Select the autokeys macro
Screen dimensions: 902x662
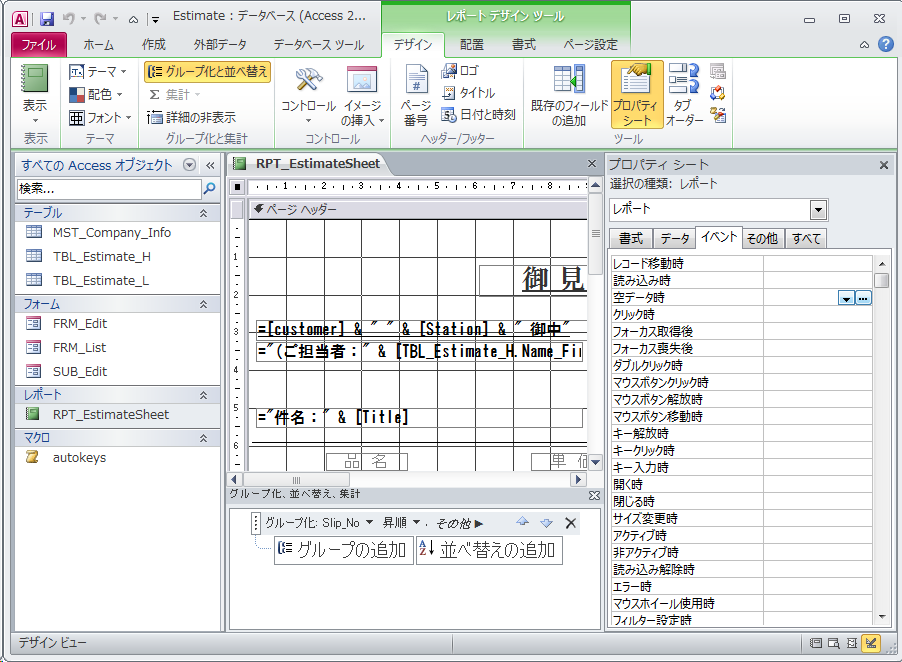coord(79,457)
